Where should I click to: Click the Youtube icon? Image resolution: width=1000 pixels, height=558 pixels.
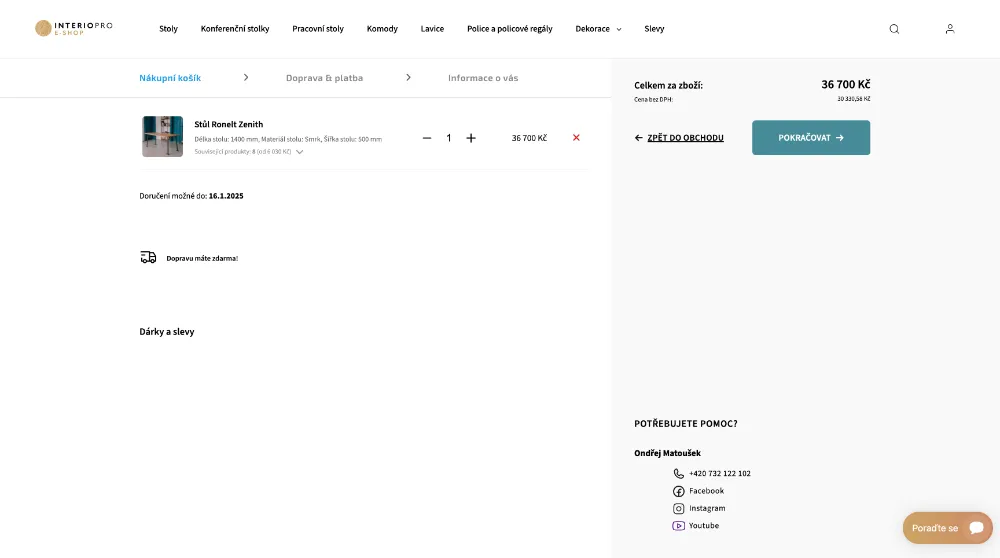point(679,525)
